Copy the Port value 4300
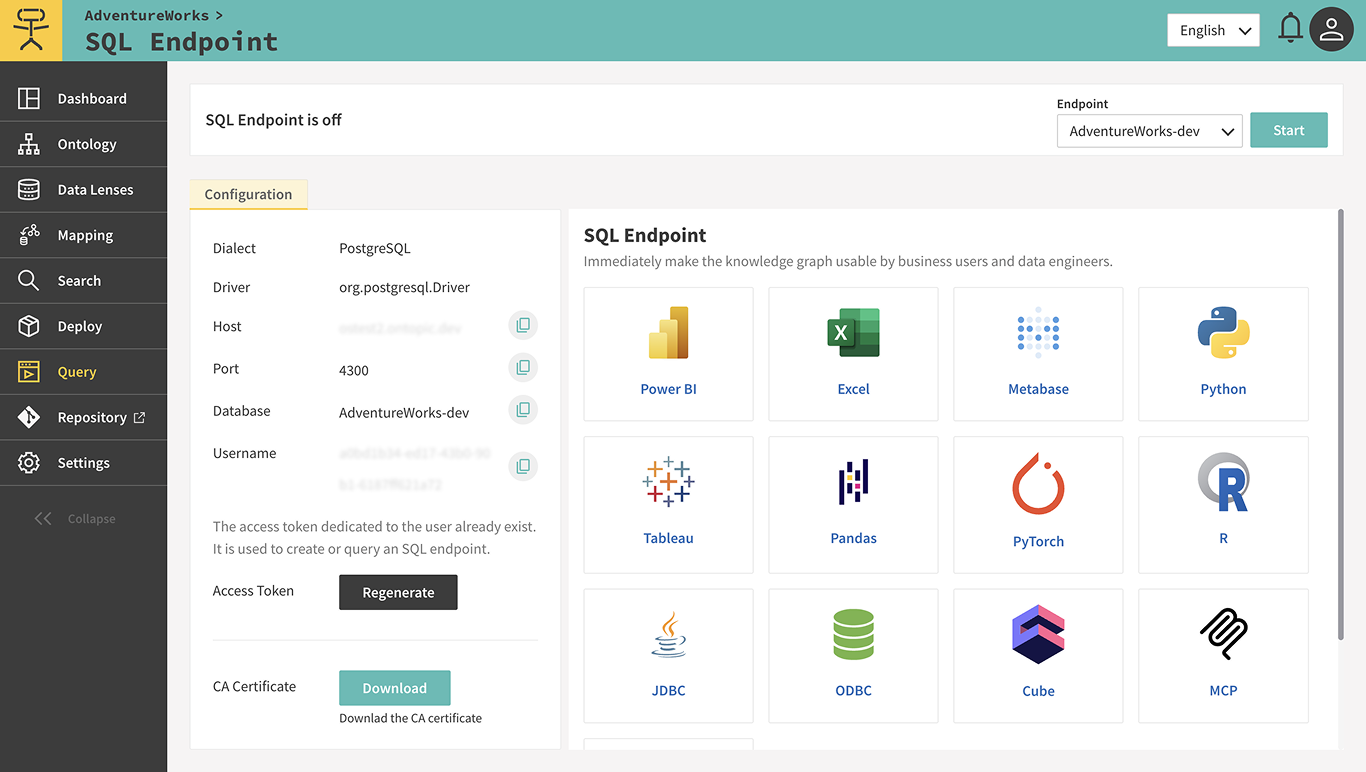1366x772 pixels. pos(523,368)
